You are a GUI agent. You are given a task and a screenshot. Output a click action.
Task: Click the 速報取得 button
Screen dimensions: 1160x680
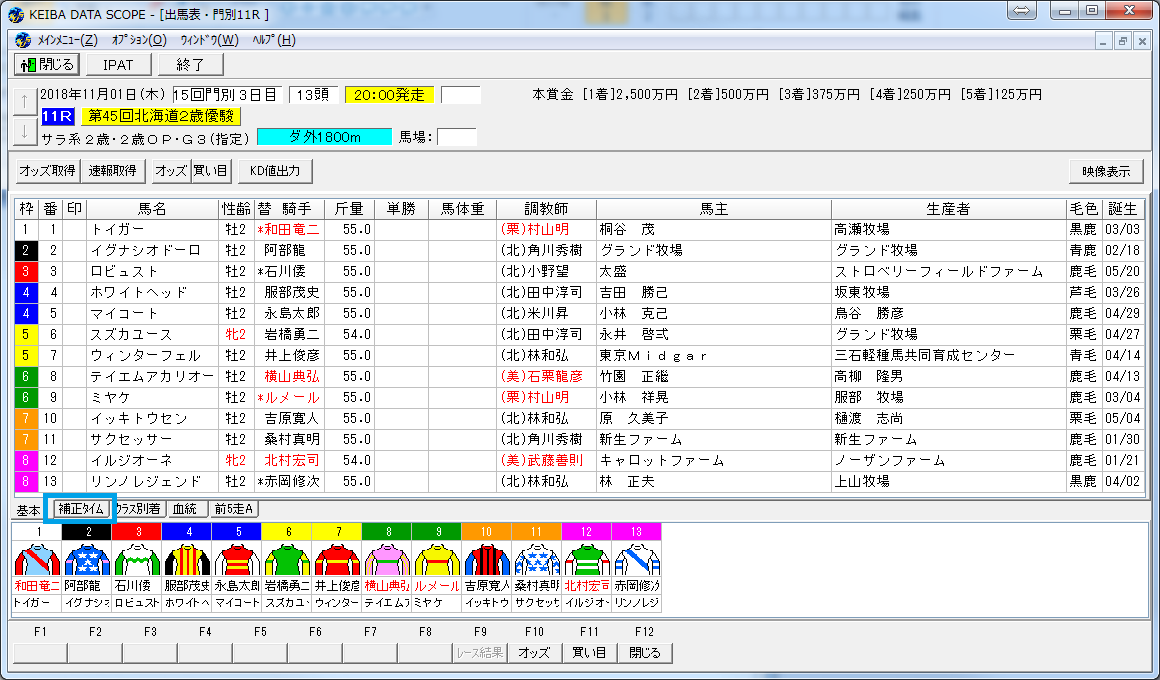pyautogui.click(x=112, y=171)
